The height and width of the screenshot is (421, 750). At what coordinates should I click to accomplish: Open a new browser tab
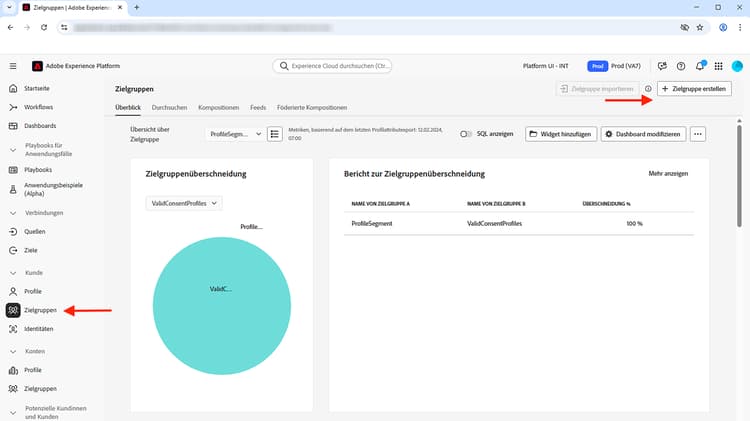click(x=136, y=8)
